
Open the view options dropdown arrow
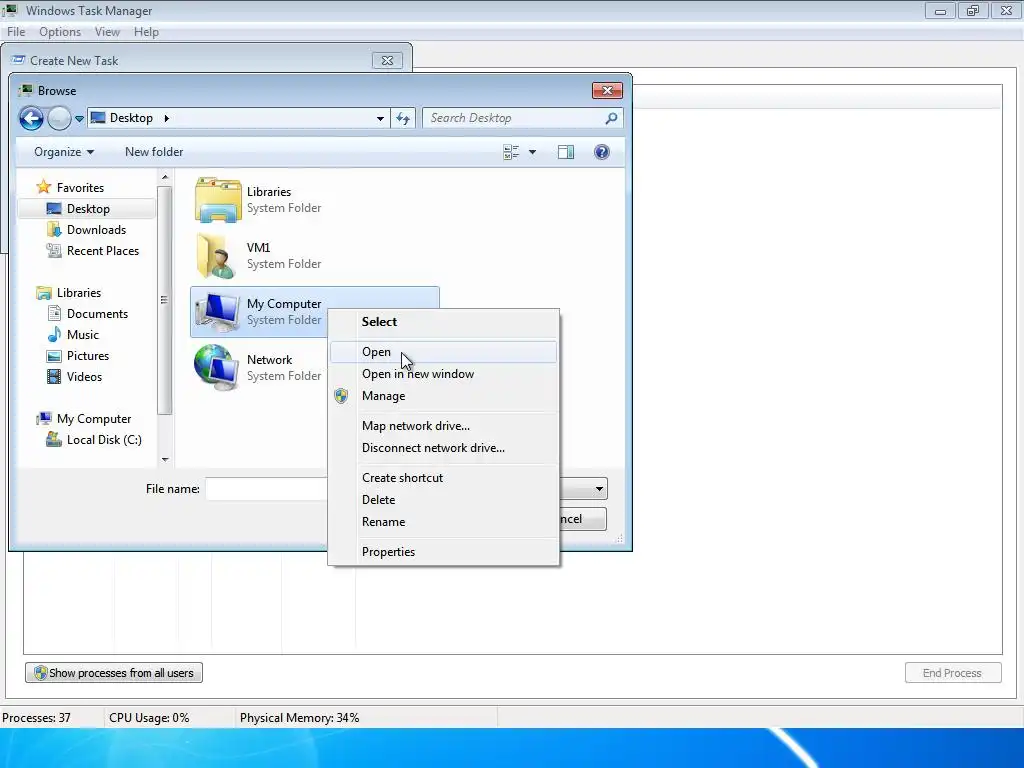(532, 152)
